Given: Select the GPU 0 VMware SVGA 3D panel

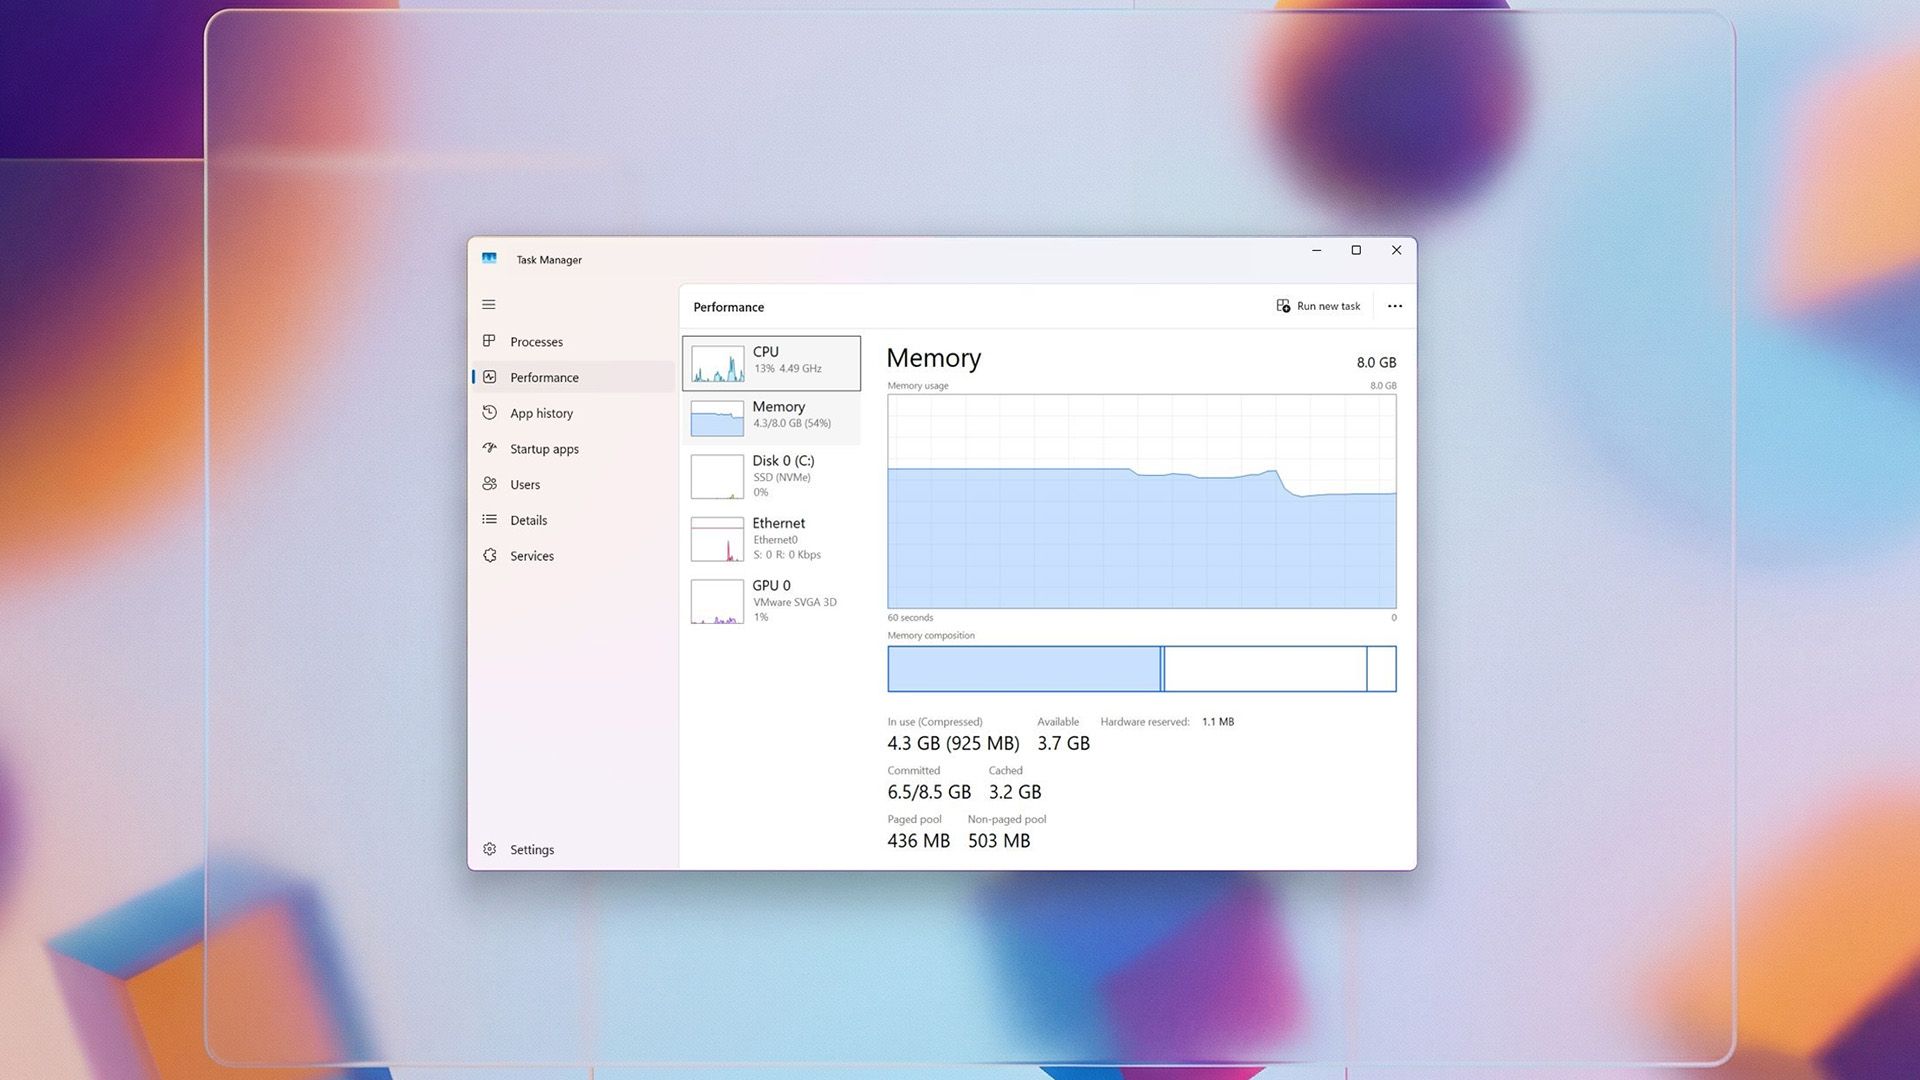Looking at the screenshot, I should click(771, 600).
